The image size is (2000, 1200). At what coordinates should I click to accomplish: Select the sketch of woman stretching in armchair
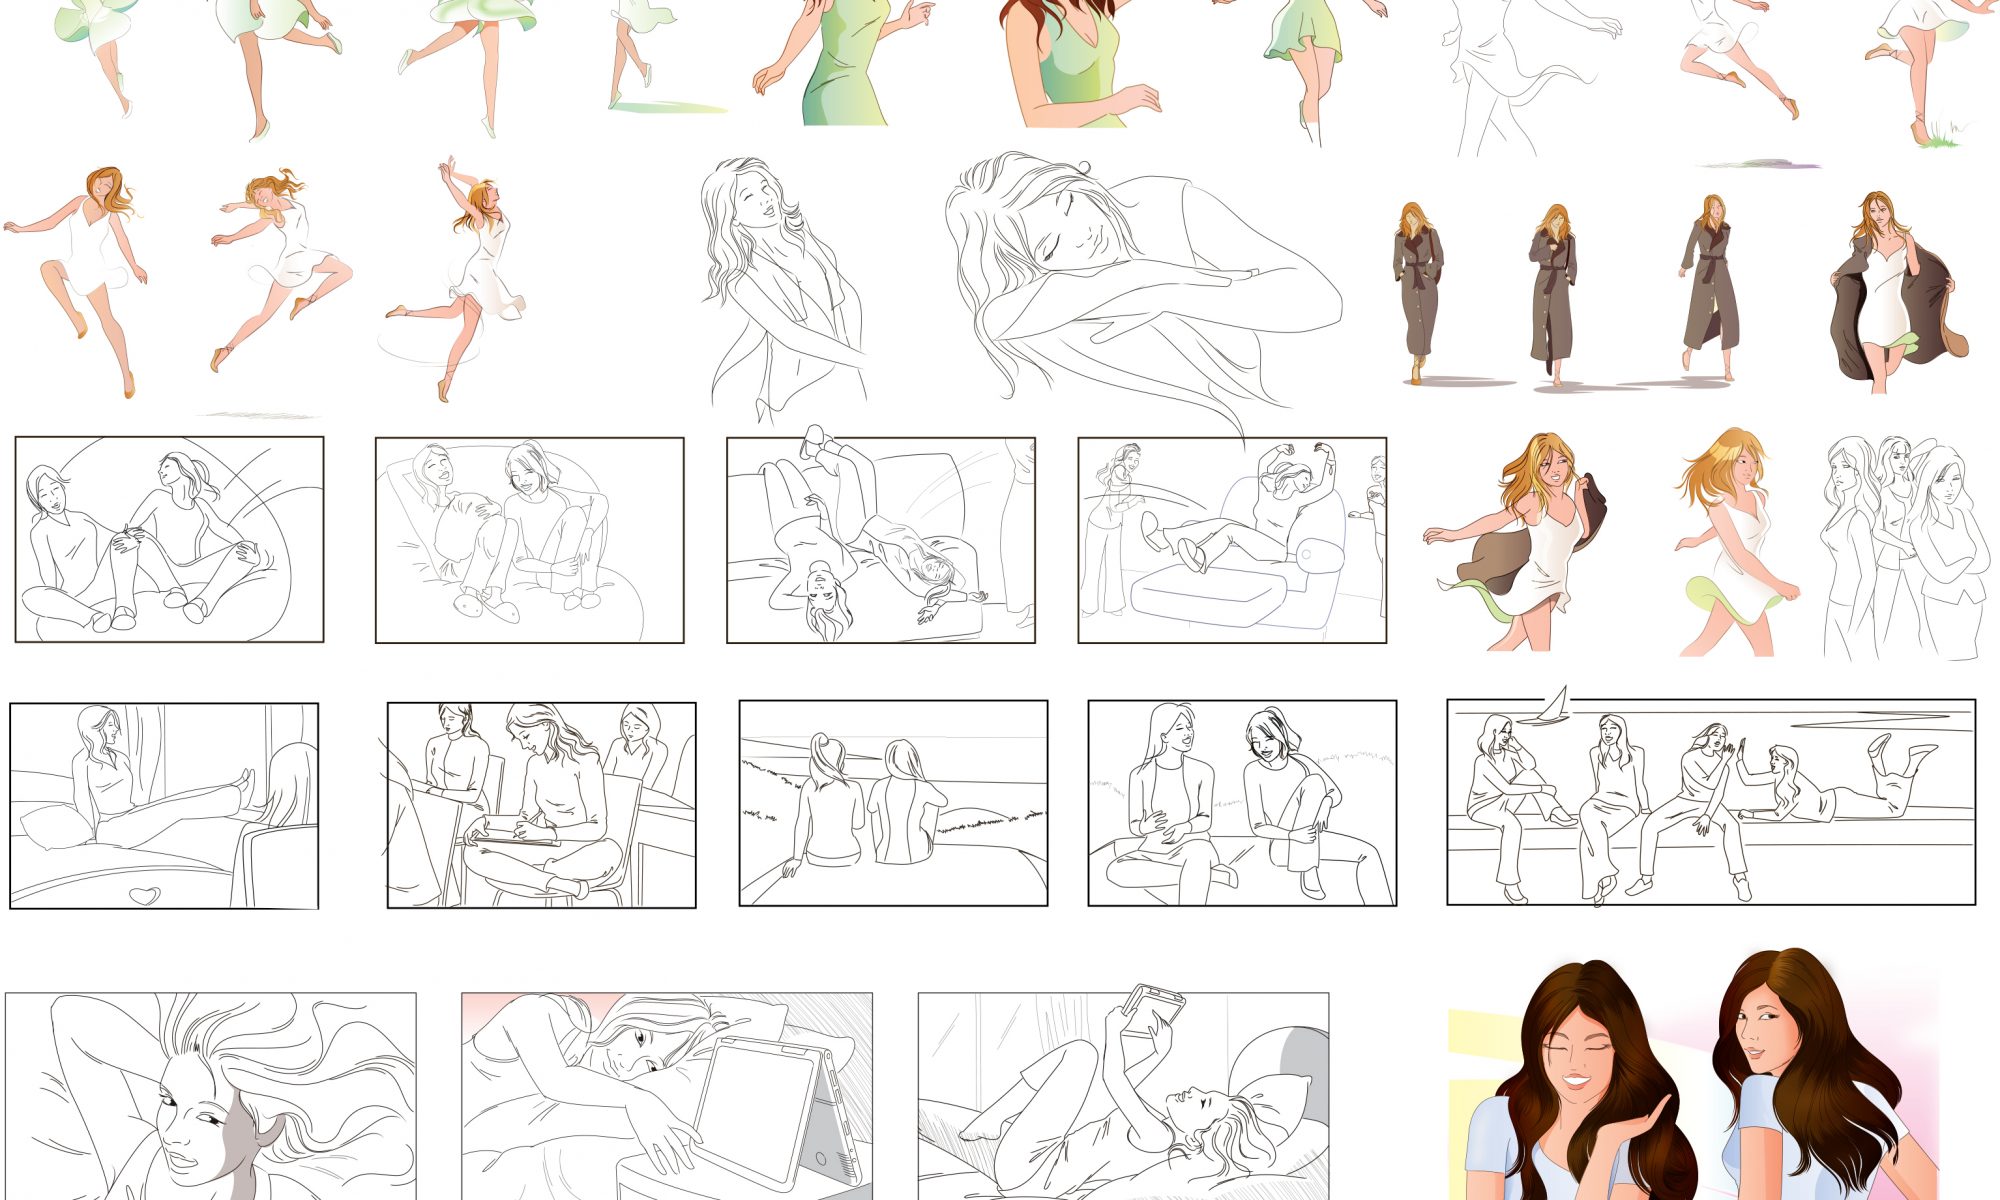pyautogui.click(x=1232, y=540)
